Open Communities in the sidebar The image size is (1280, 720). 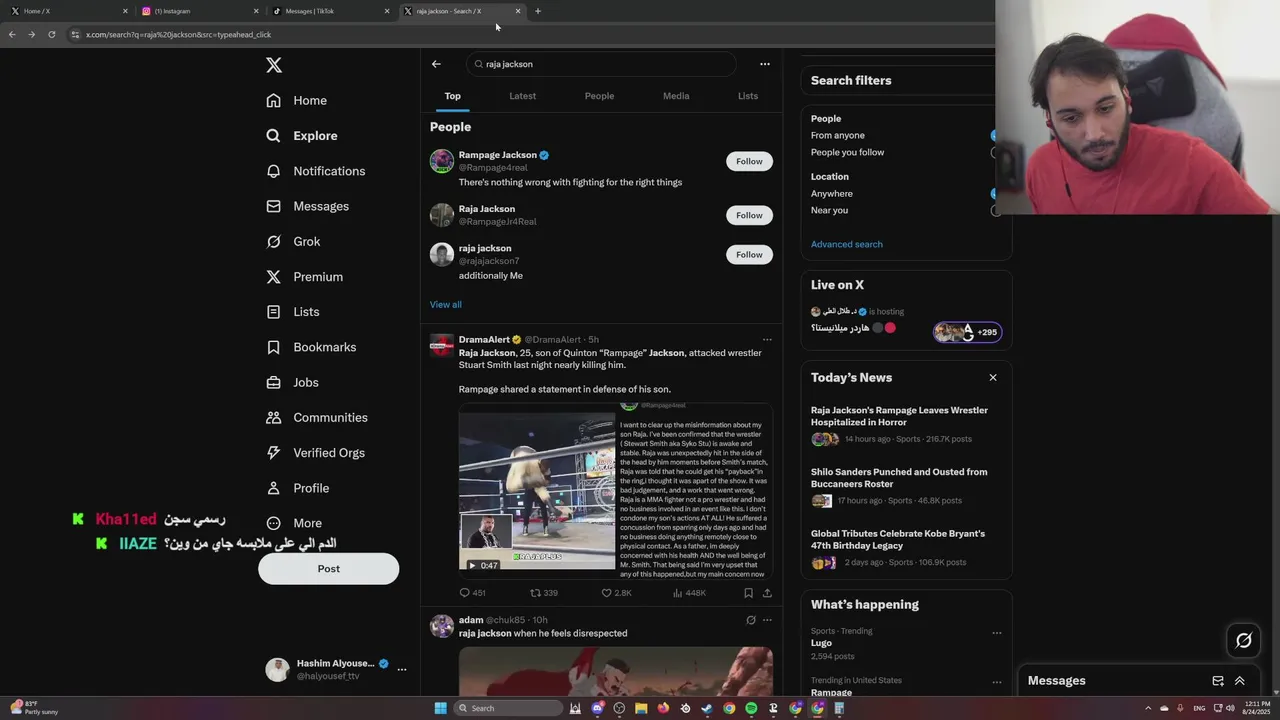[317, 417]
